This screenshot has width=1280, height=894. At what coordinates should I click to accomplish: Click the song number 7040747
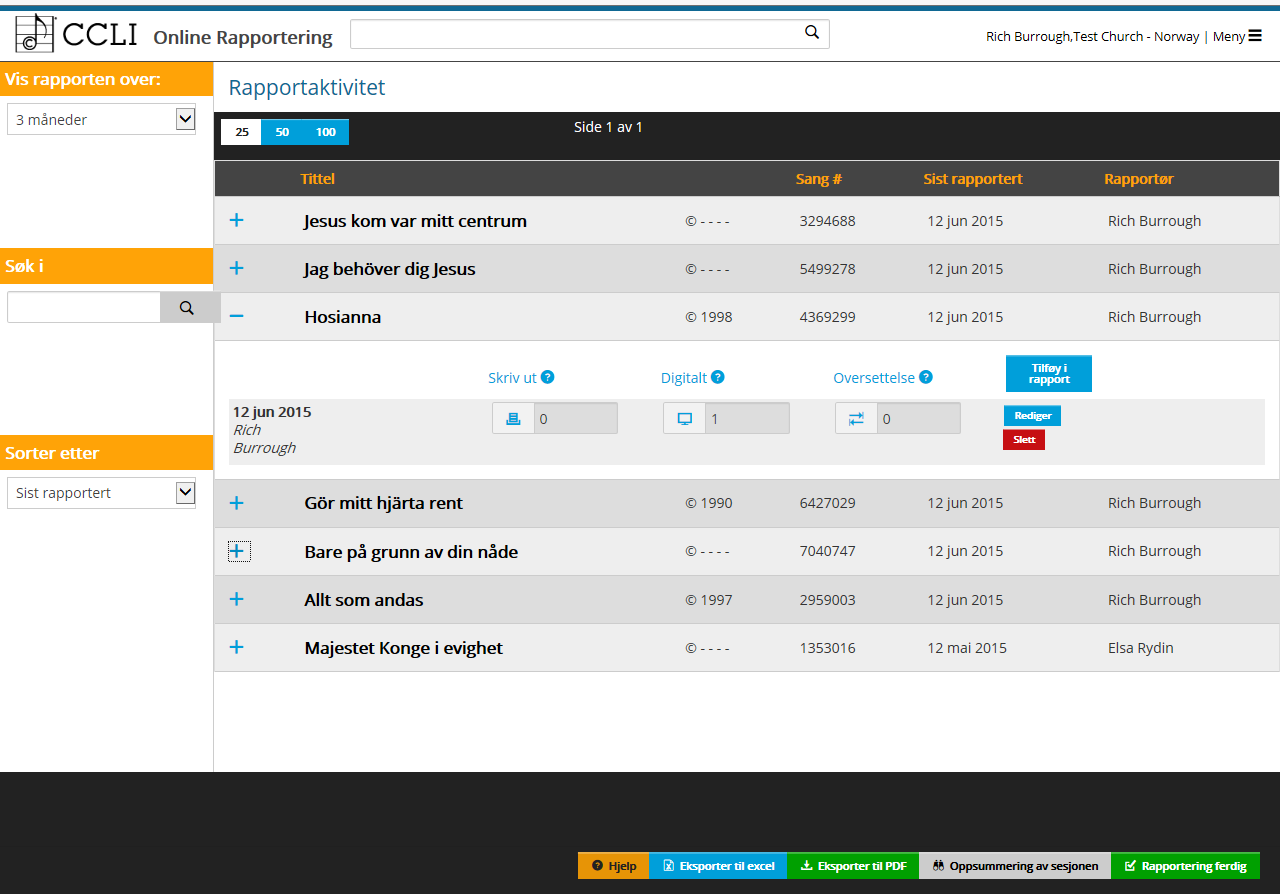pos(828,551)
